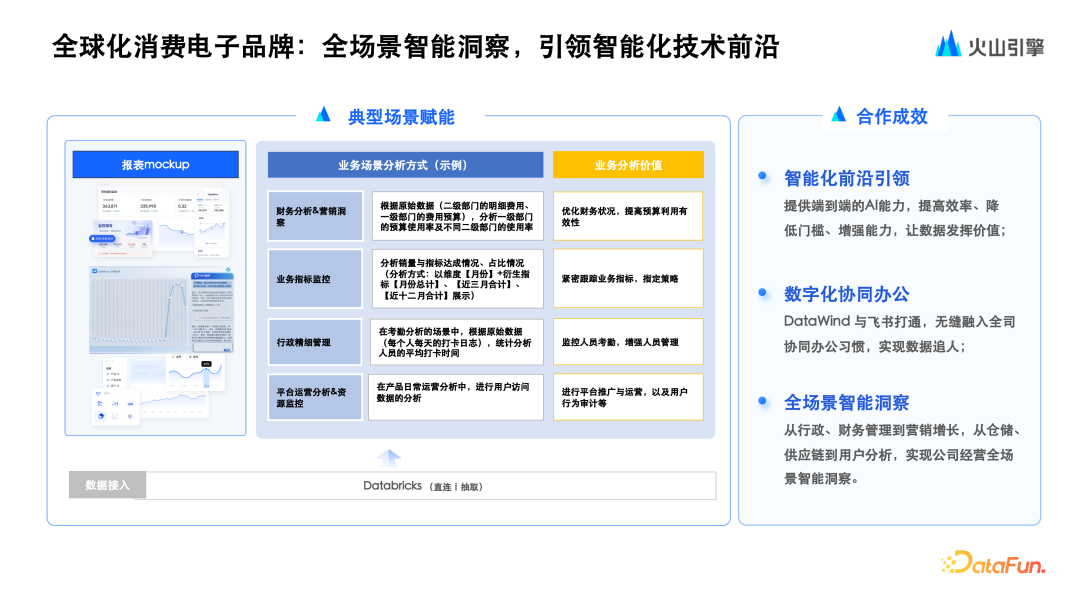Click the gray 数据接入 label
The height and width of the screenshot is (608, 1080).
point(107,485)
